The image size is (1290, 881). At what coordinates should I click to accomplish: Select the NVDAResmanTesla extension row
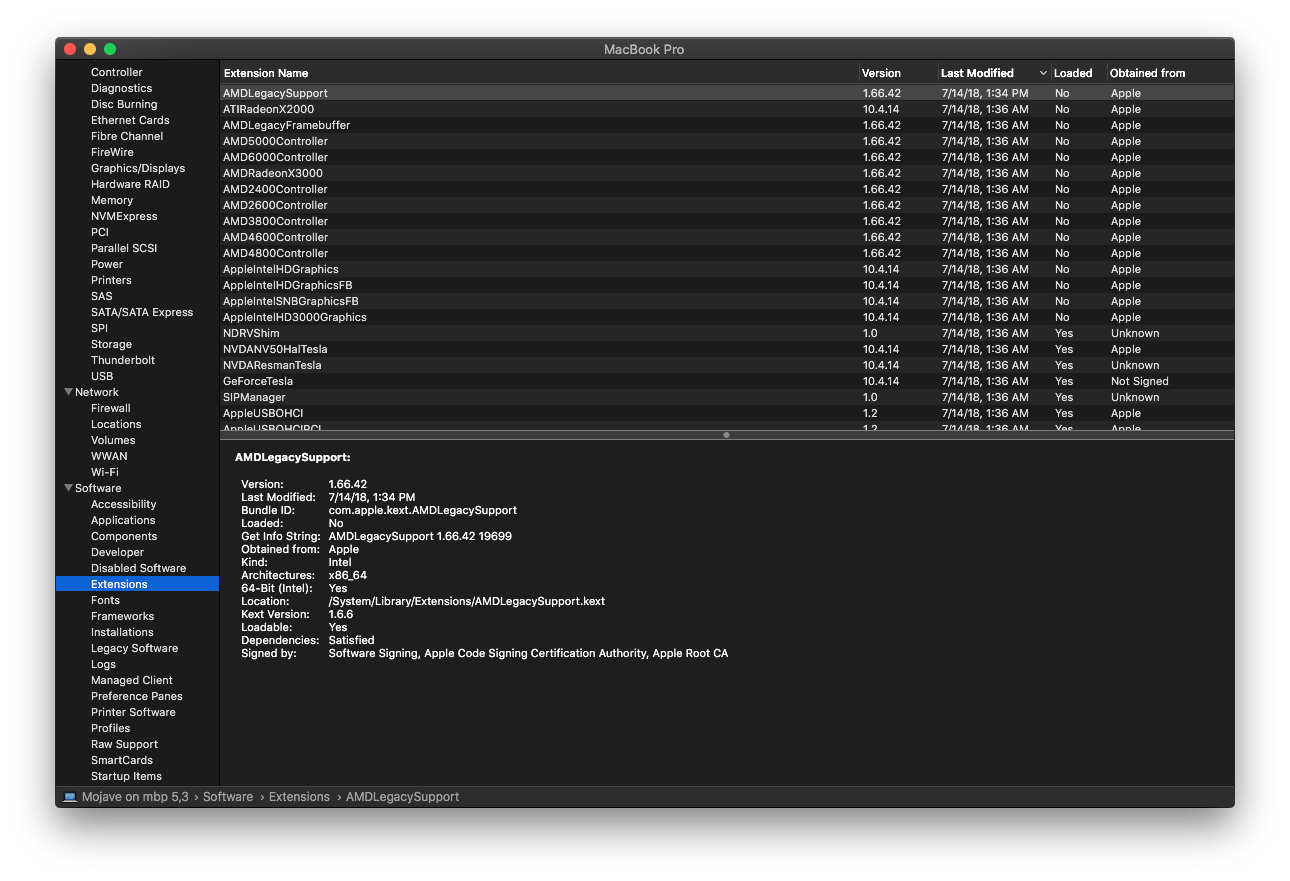(727, 365)
